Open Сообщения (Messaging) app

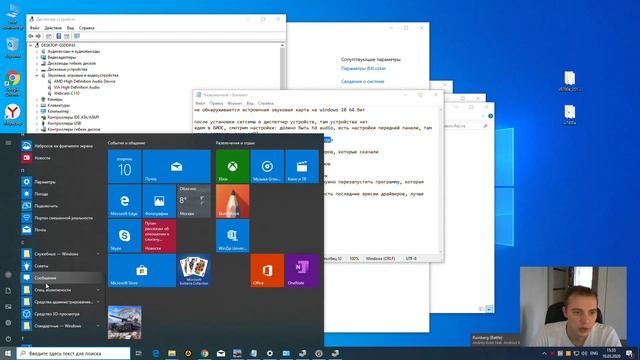(x=61, y=278)
